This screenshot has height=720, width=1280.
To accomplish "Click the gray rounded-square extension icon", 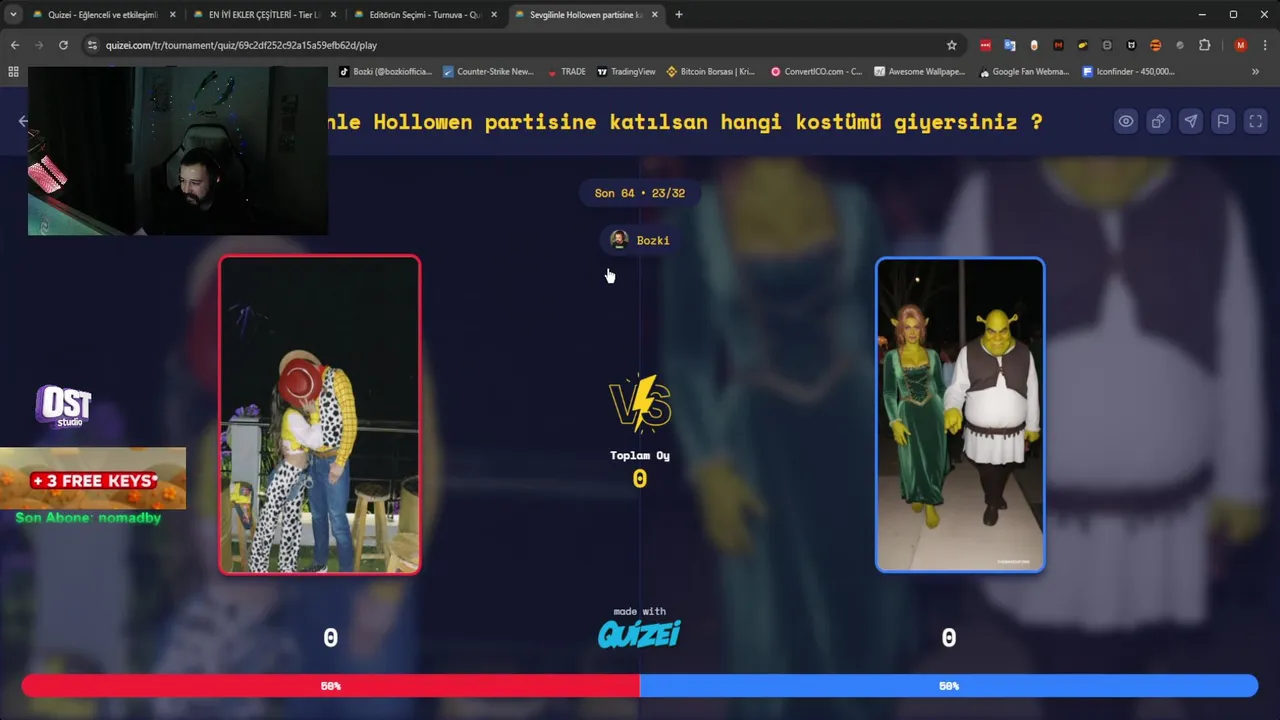I will tap(1107, 45).
